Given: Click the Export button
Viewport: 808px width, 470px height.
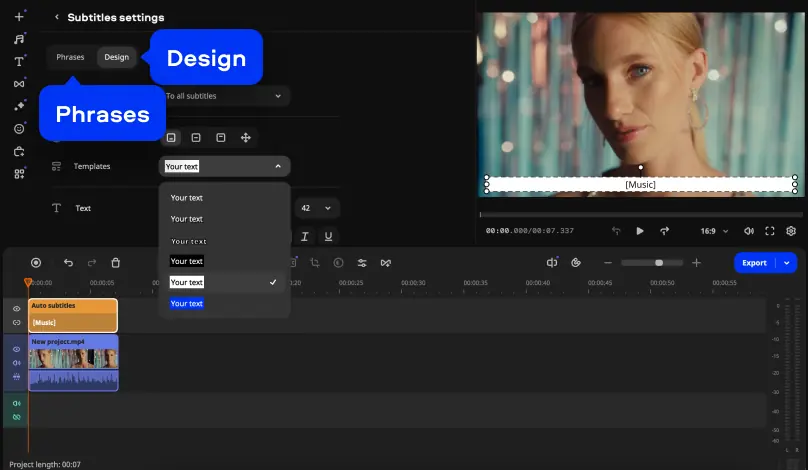Looking at the screenshot, I should click(x=755, y=263).
